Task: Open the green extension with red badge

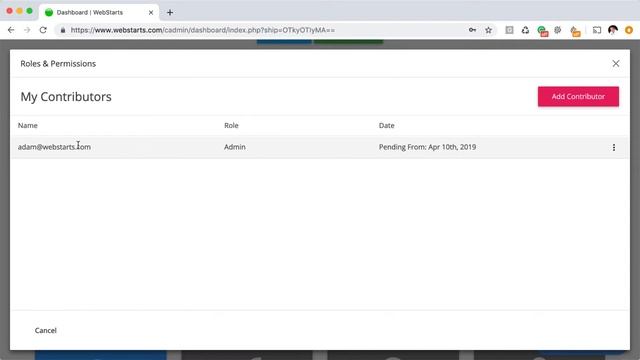Action: [x=542, y=31]
